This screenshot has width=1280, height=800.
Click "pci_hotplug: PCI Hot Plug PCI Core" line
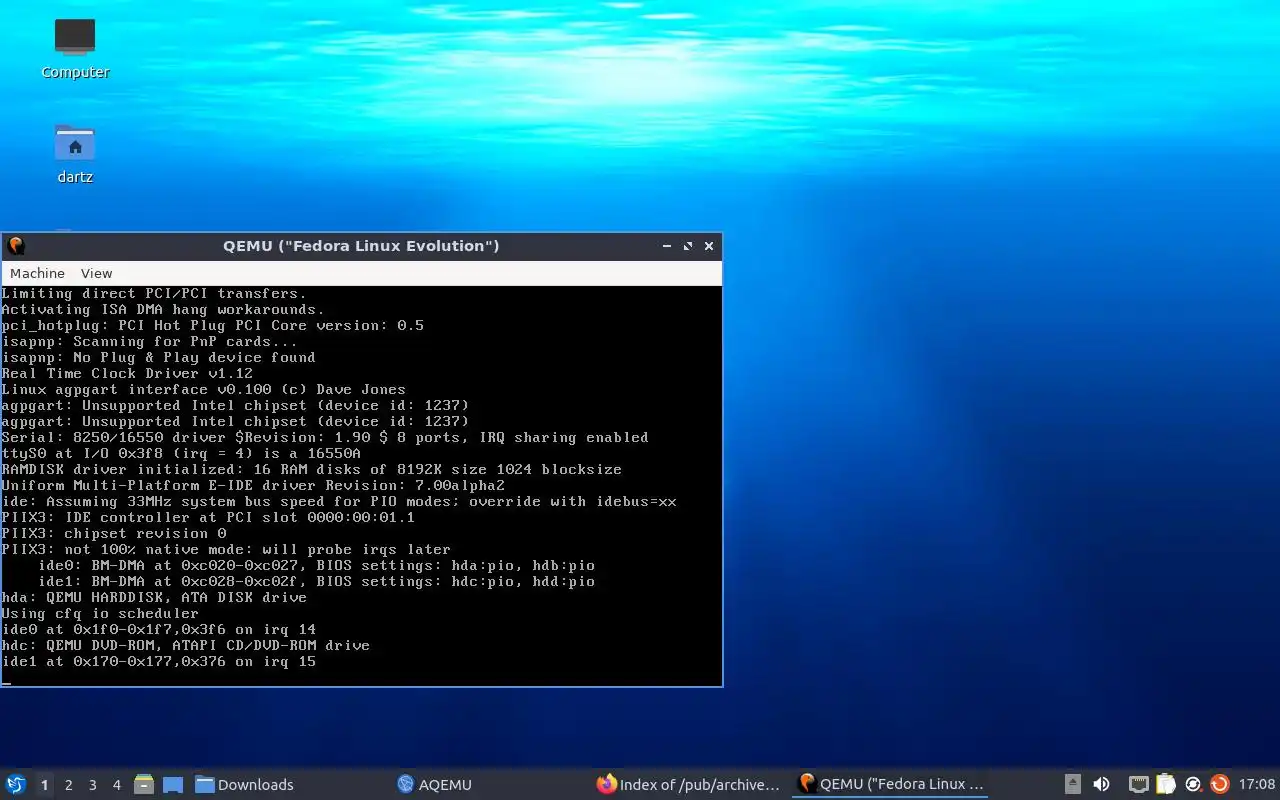213,326
